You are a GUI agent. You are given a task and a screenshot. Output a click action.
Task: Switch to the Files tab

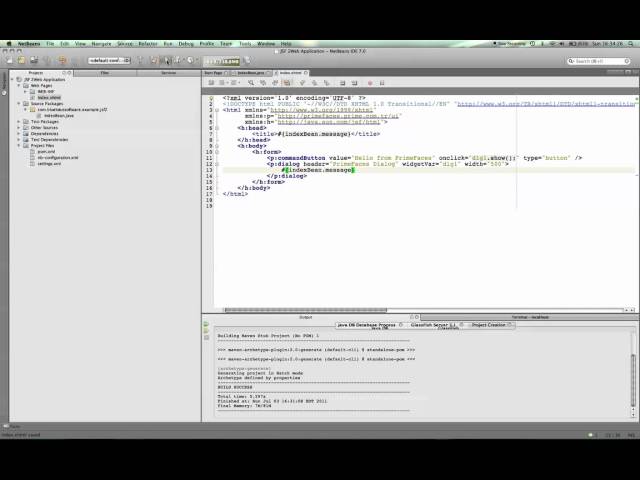tap(105, 73)
